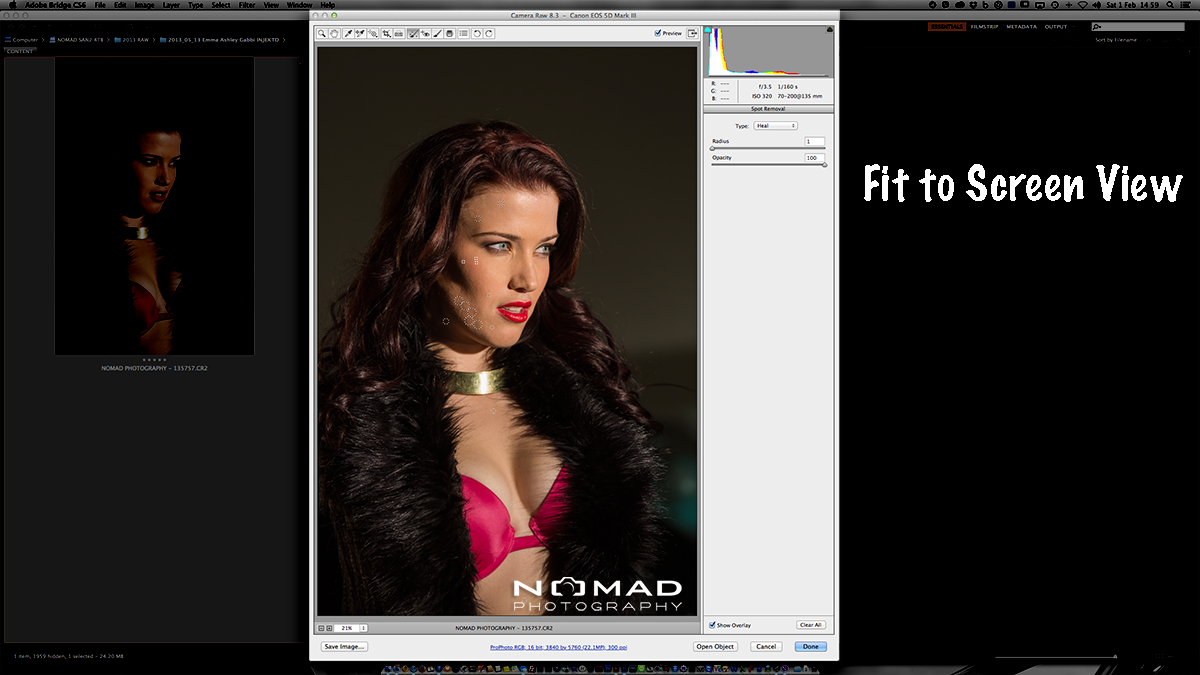The image size is (1200, 675).
Task: Click the Open Object button
Action: coord(715,647)
